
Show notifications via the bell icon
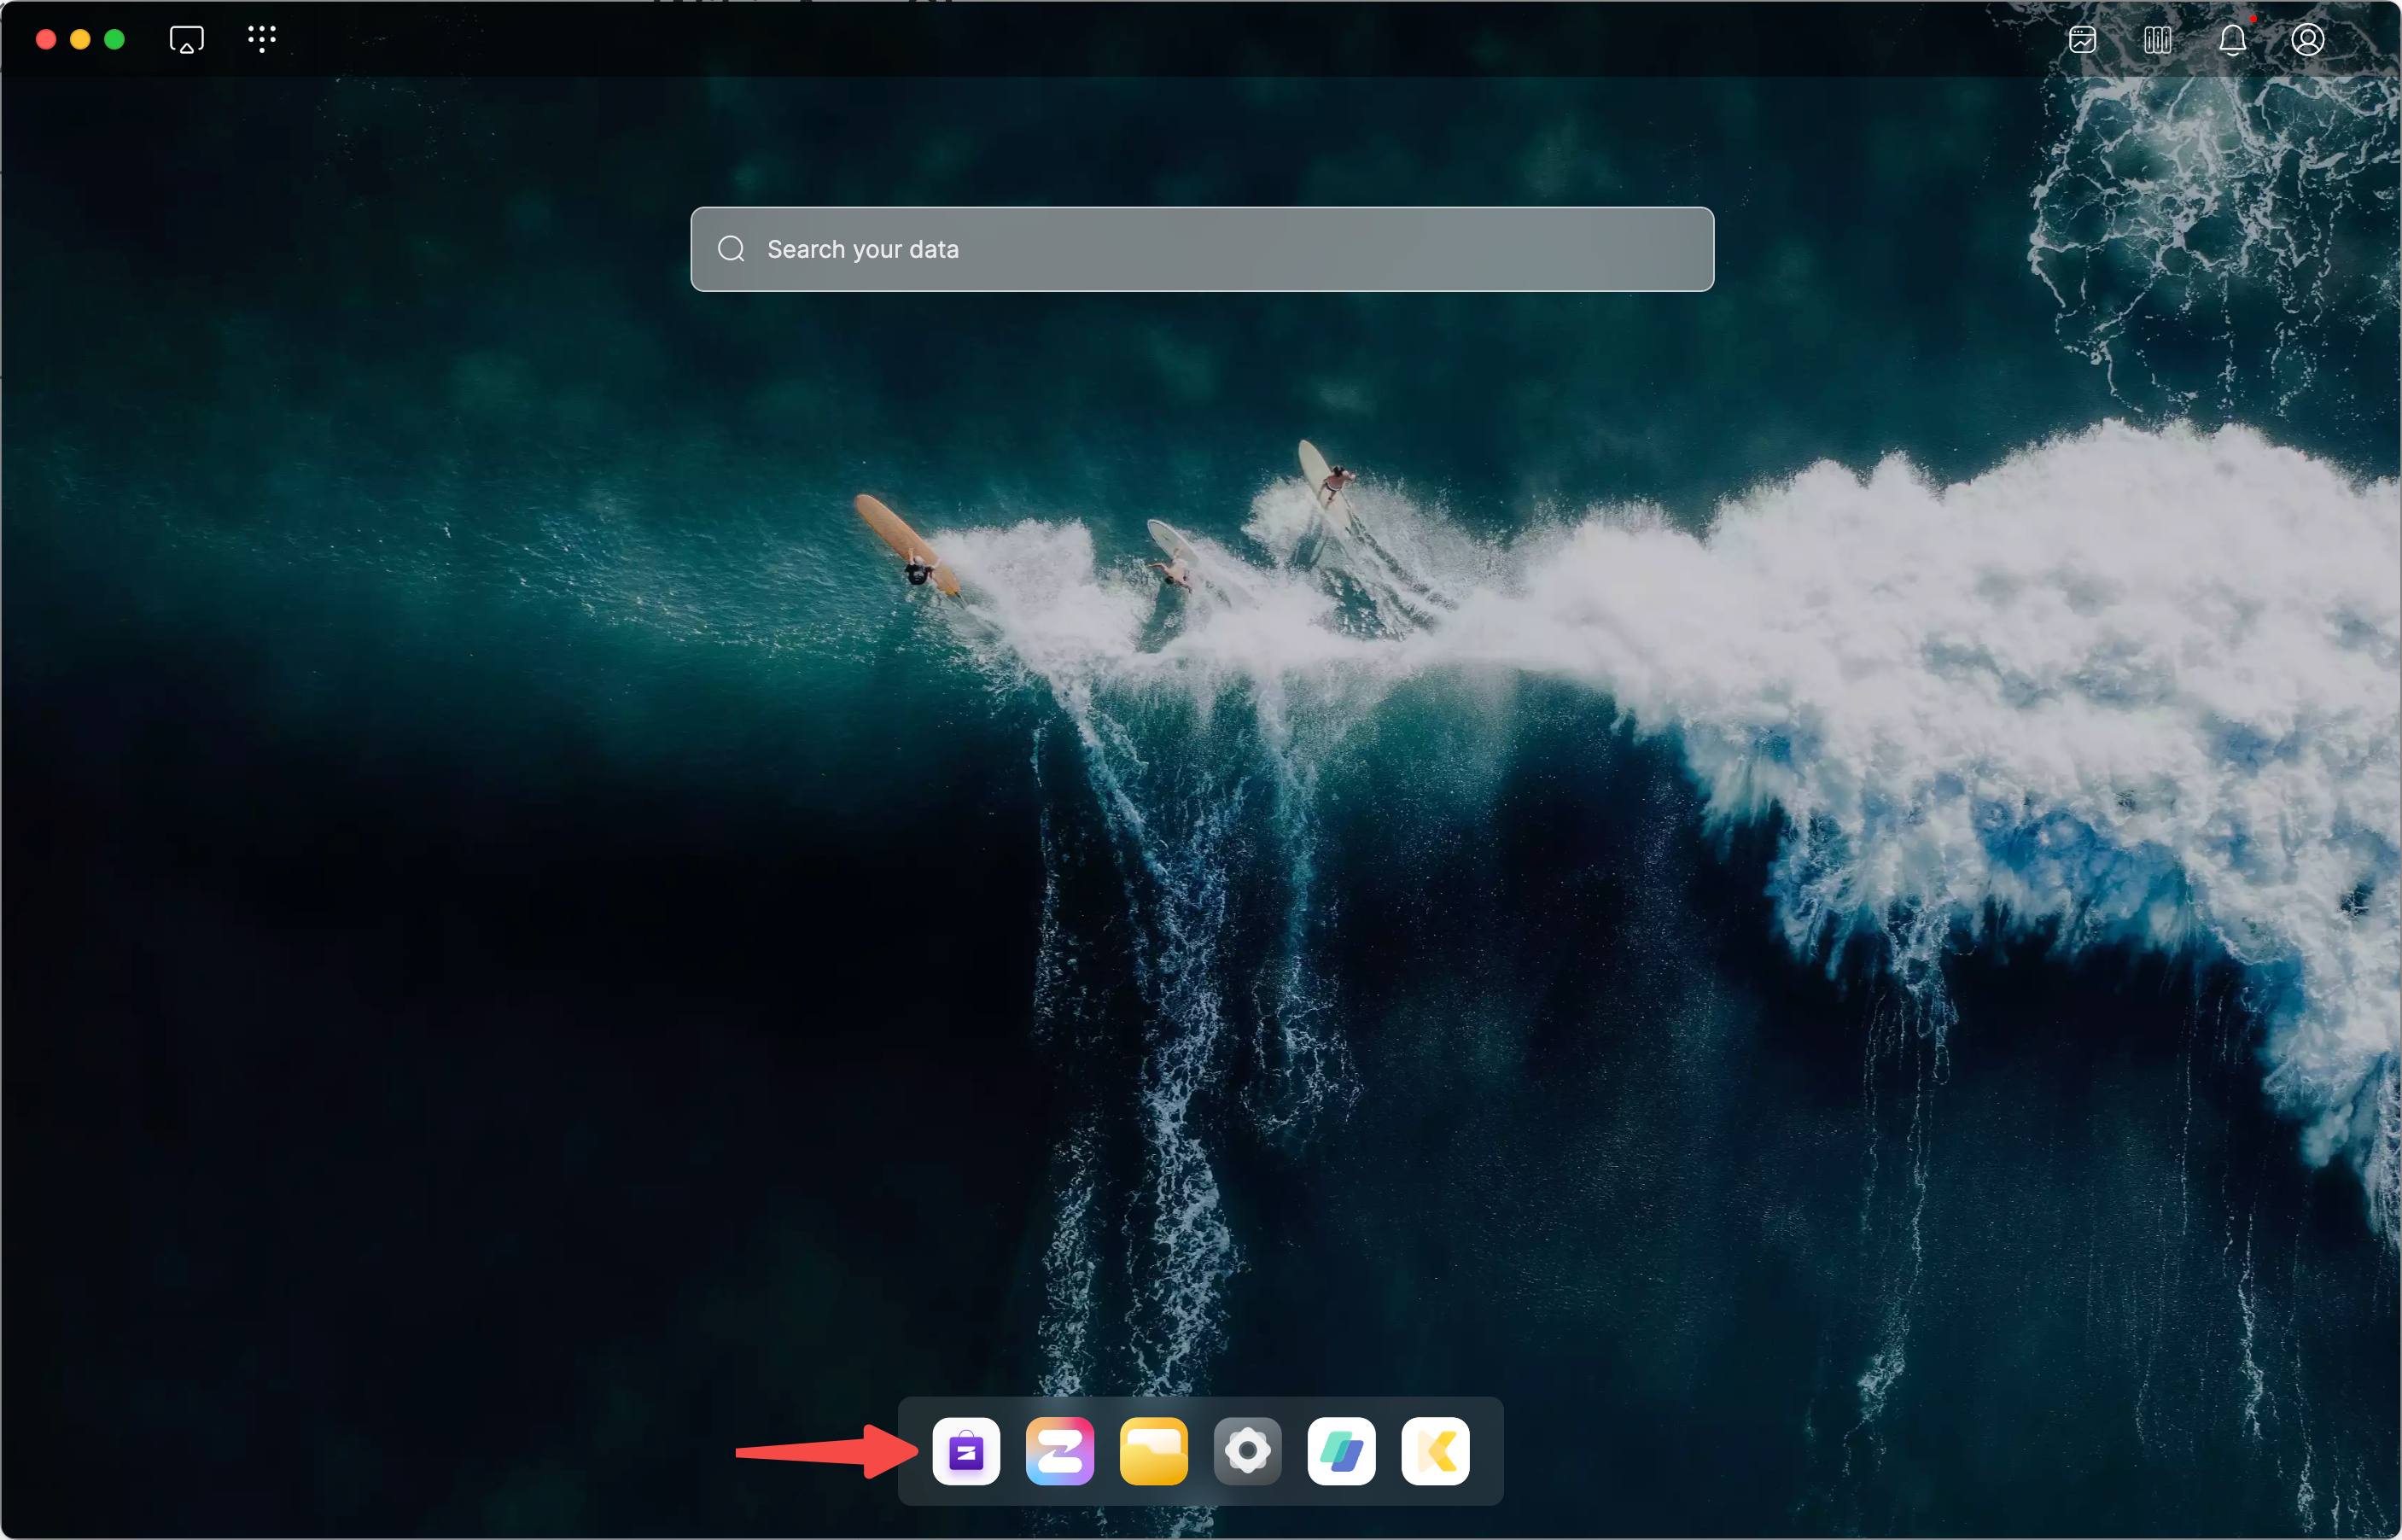[2232, 39]
